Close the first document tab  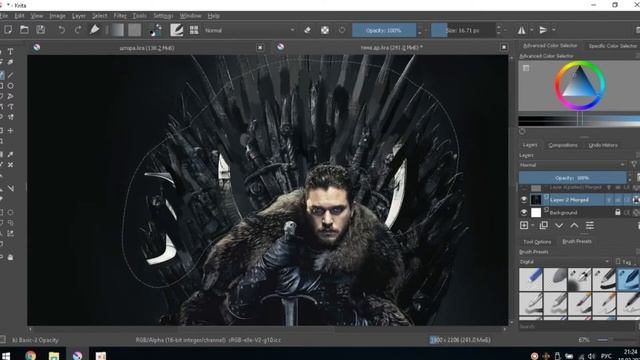tap(260, 48)
